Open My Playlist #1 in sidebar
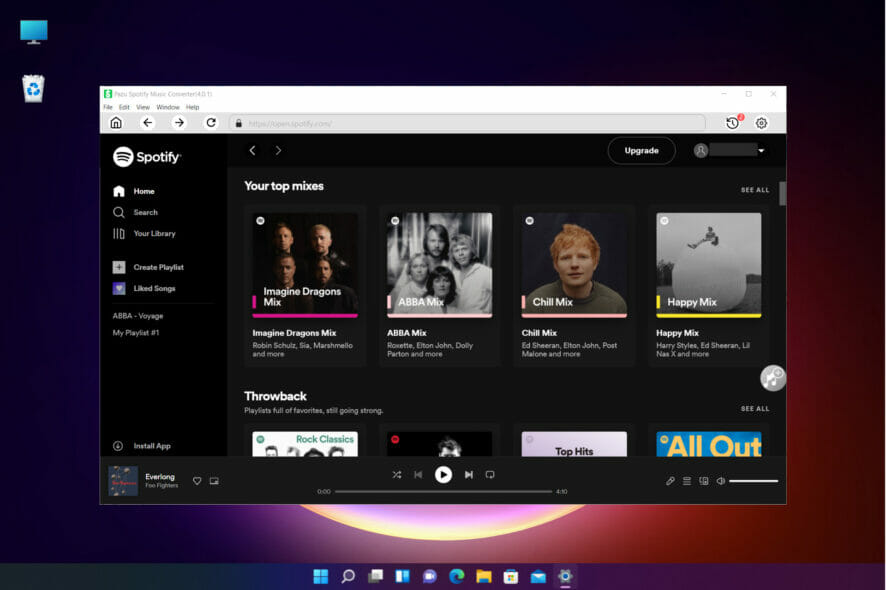Screen dimensions: 886x590 tap(136, 333)
